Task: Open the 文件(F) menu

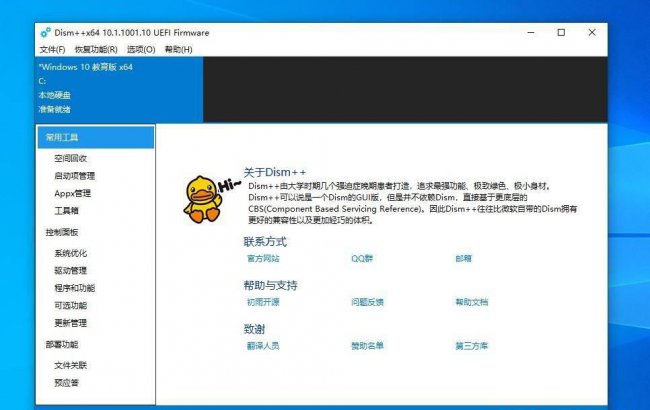Action: [x=52, y=49]
